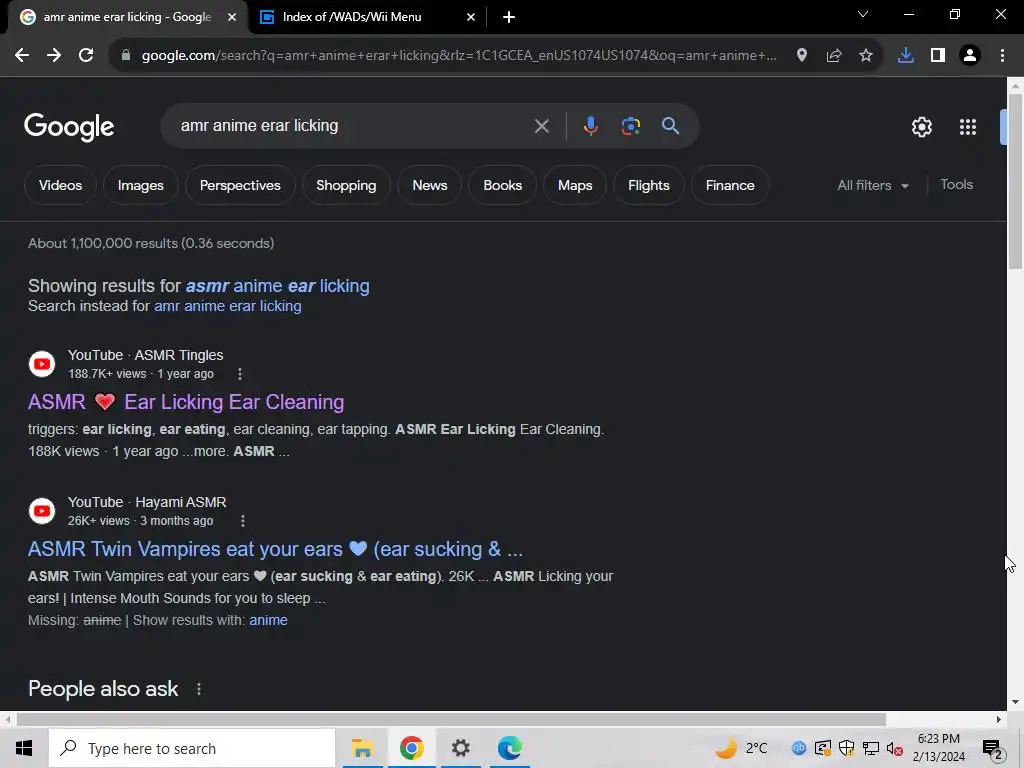Close the Index of /WADs/Wii Menu tab

[x=471, y=17]
